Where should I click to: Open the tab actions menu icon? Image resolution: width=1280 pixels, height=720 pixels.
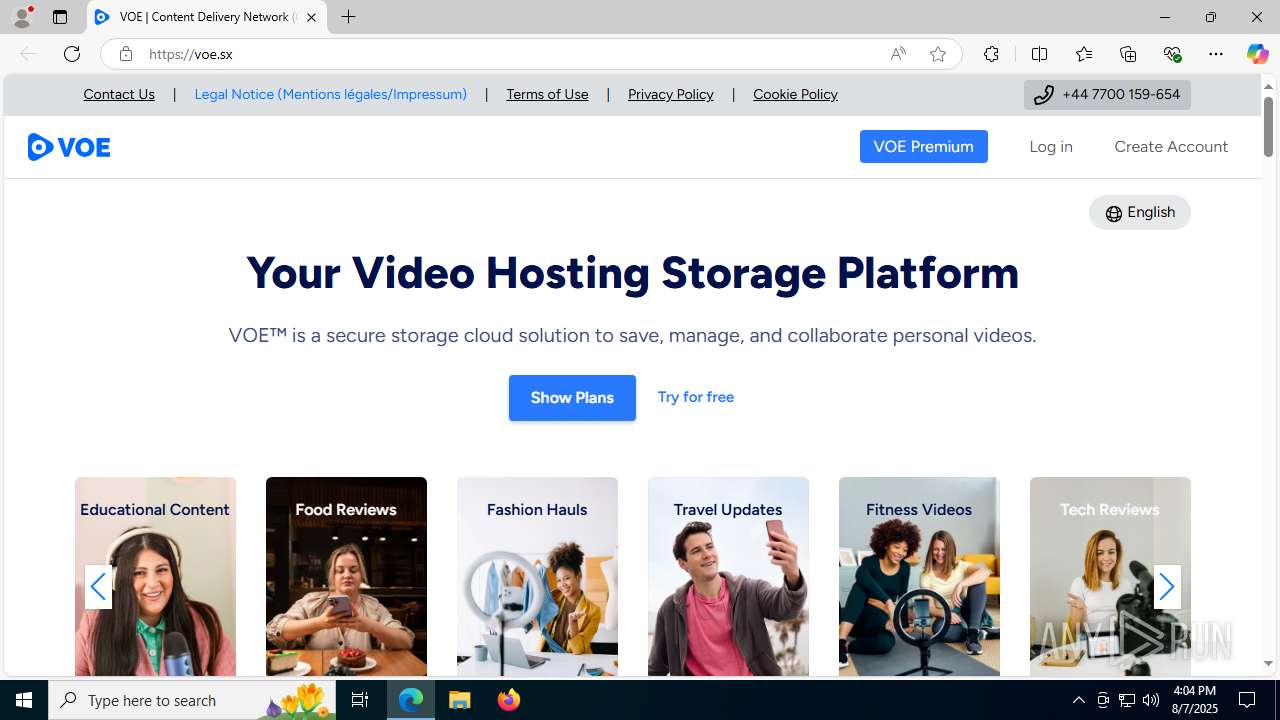point(60,17)
